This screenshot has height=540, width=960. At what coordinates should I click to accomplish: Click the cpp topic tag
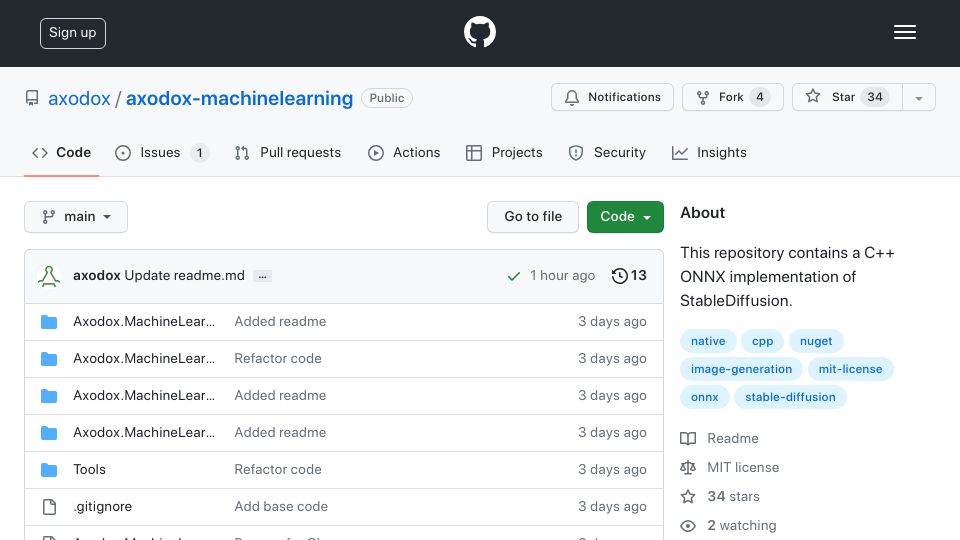point(762,341)
